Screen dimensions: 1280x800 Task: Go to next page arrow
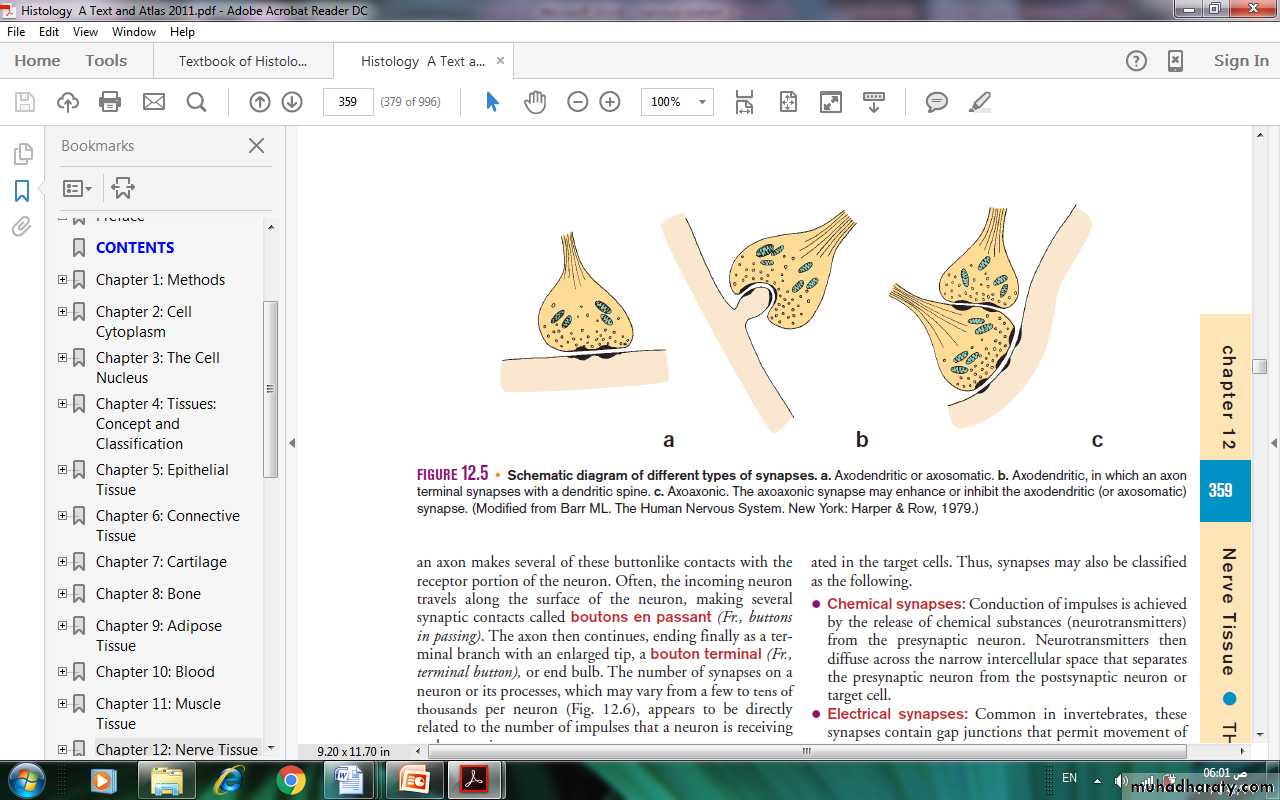point(292,102)
